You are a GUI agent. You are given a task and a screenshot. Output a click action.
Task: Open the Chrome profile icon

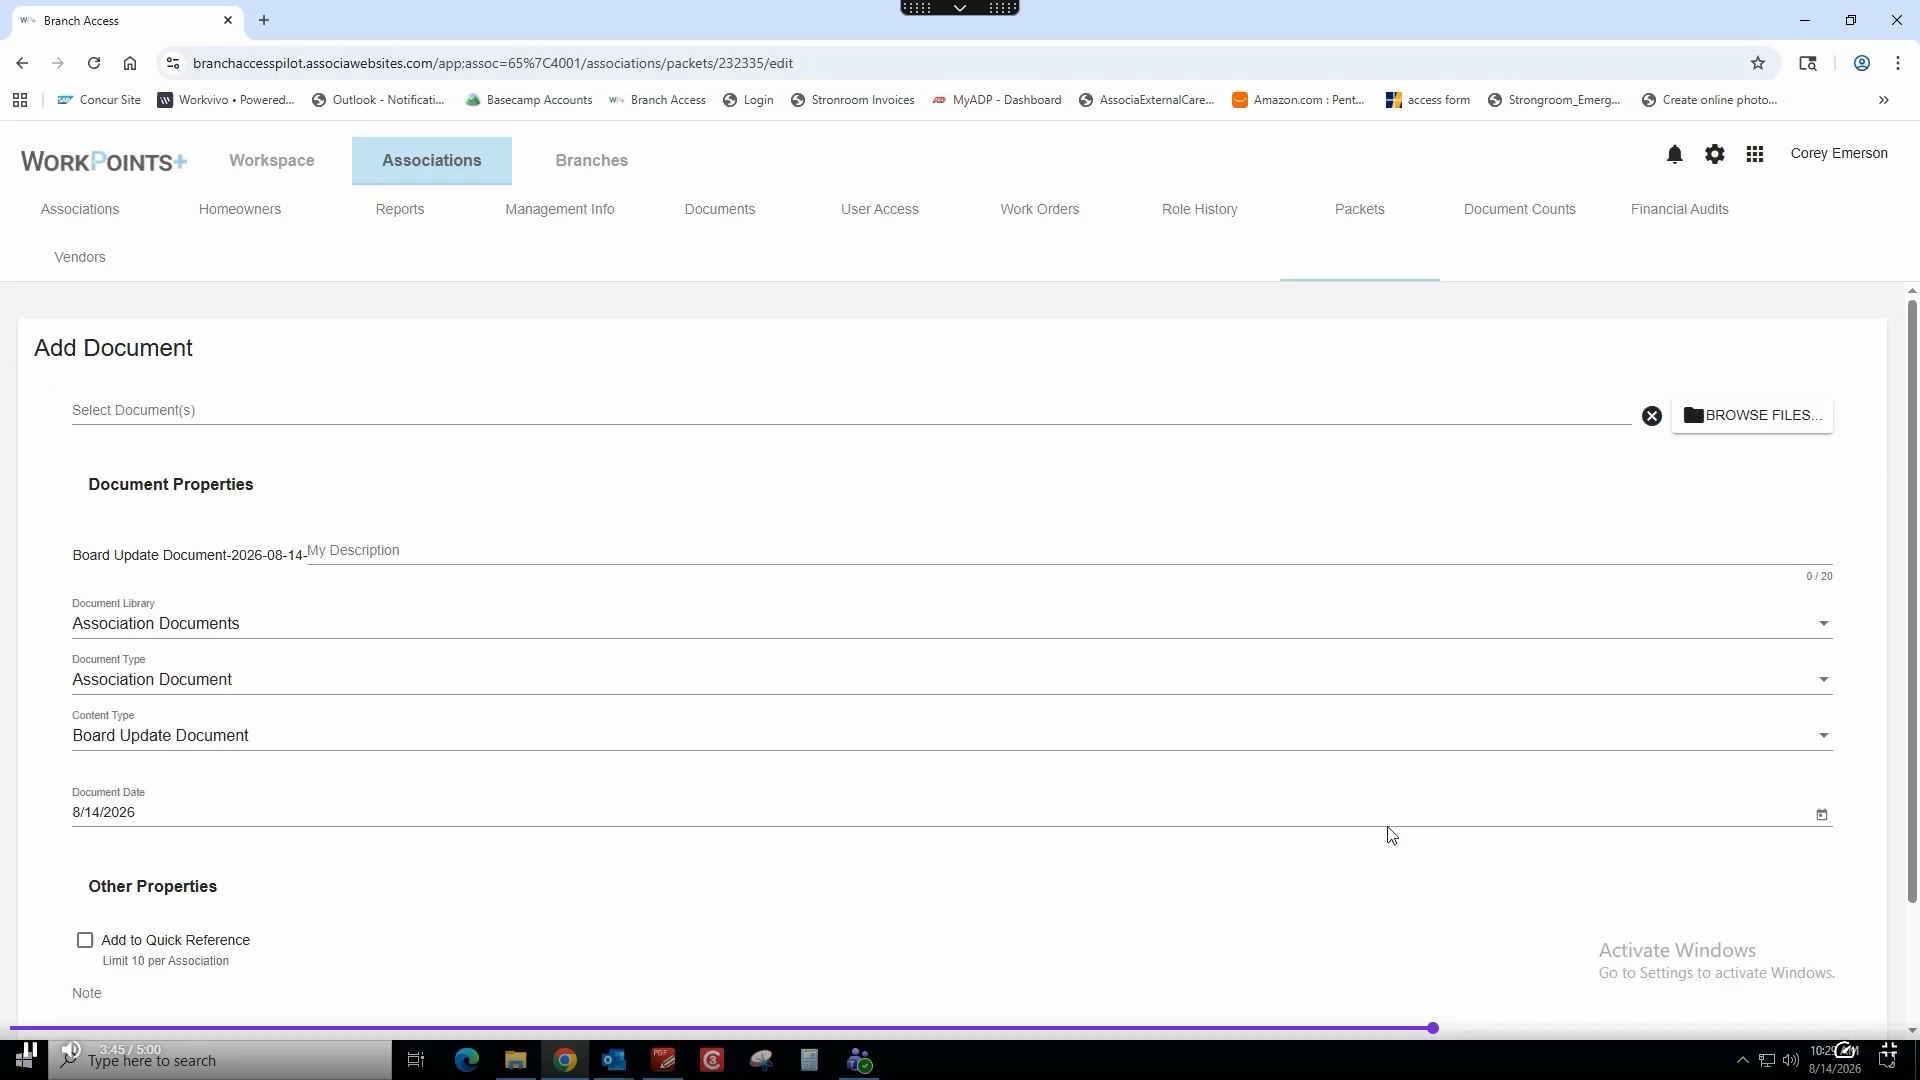[1862, 63]
